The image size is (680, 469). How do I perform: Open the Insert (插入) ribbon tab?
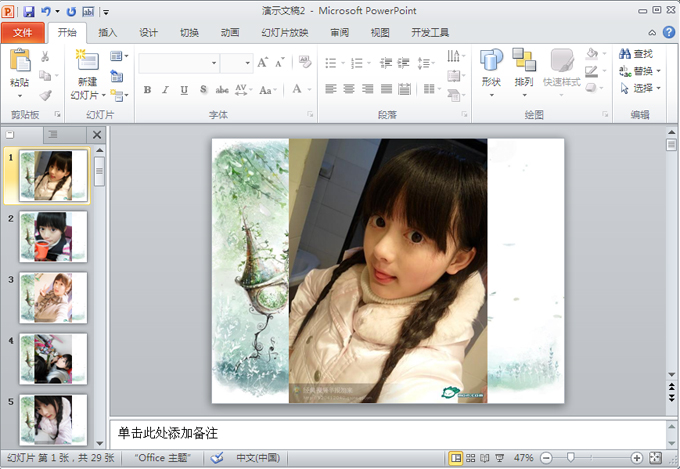[107, 32]
